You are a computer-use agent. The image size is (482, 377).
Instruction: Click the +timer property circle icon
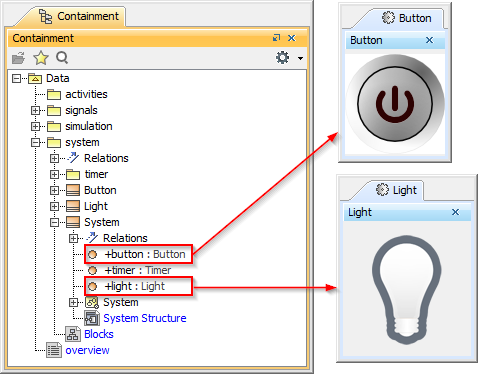[x=92, y=270]
